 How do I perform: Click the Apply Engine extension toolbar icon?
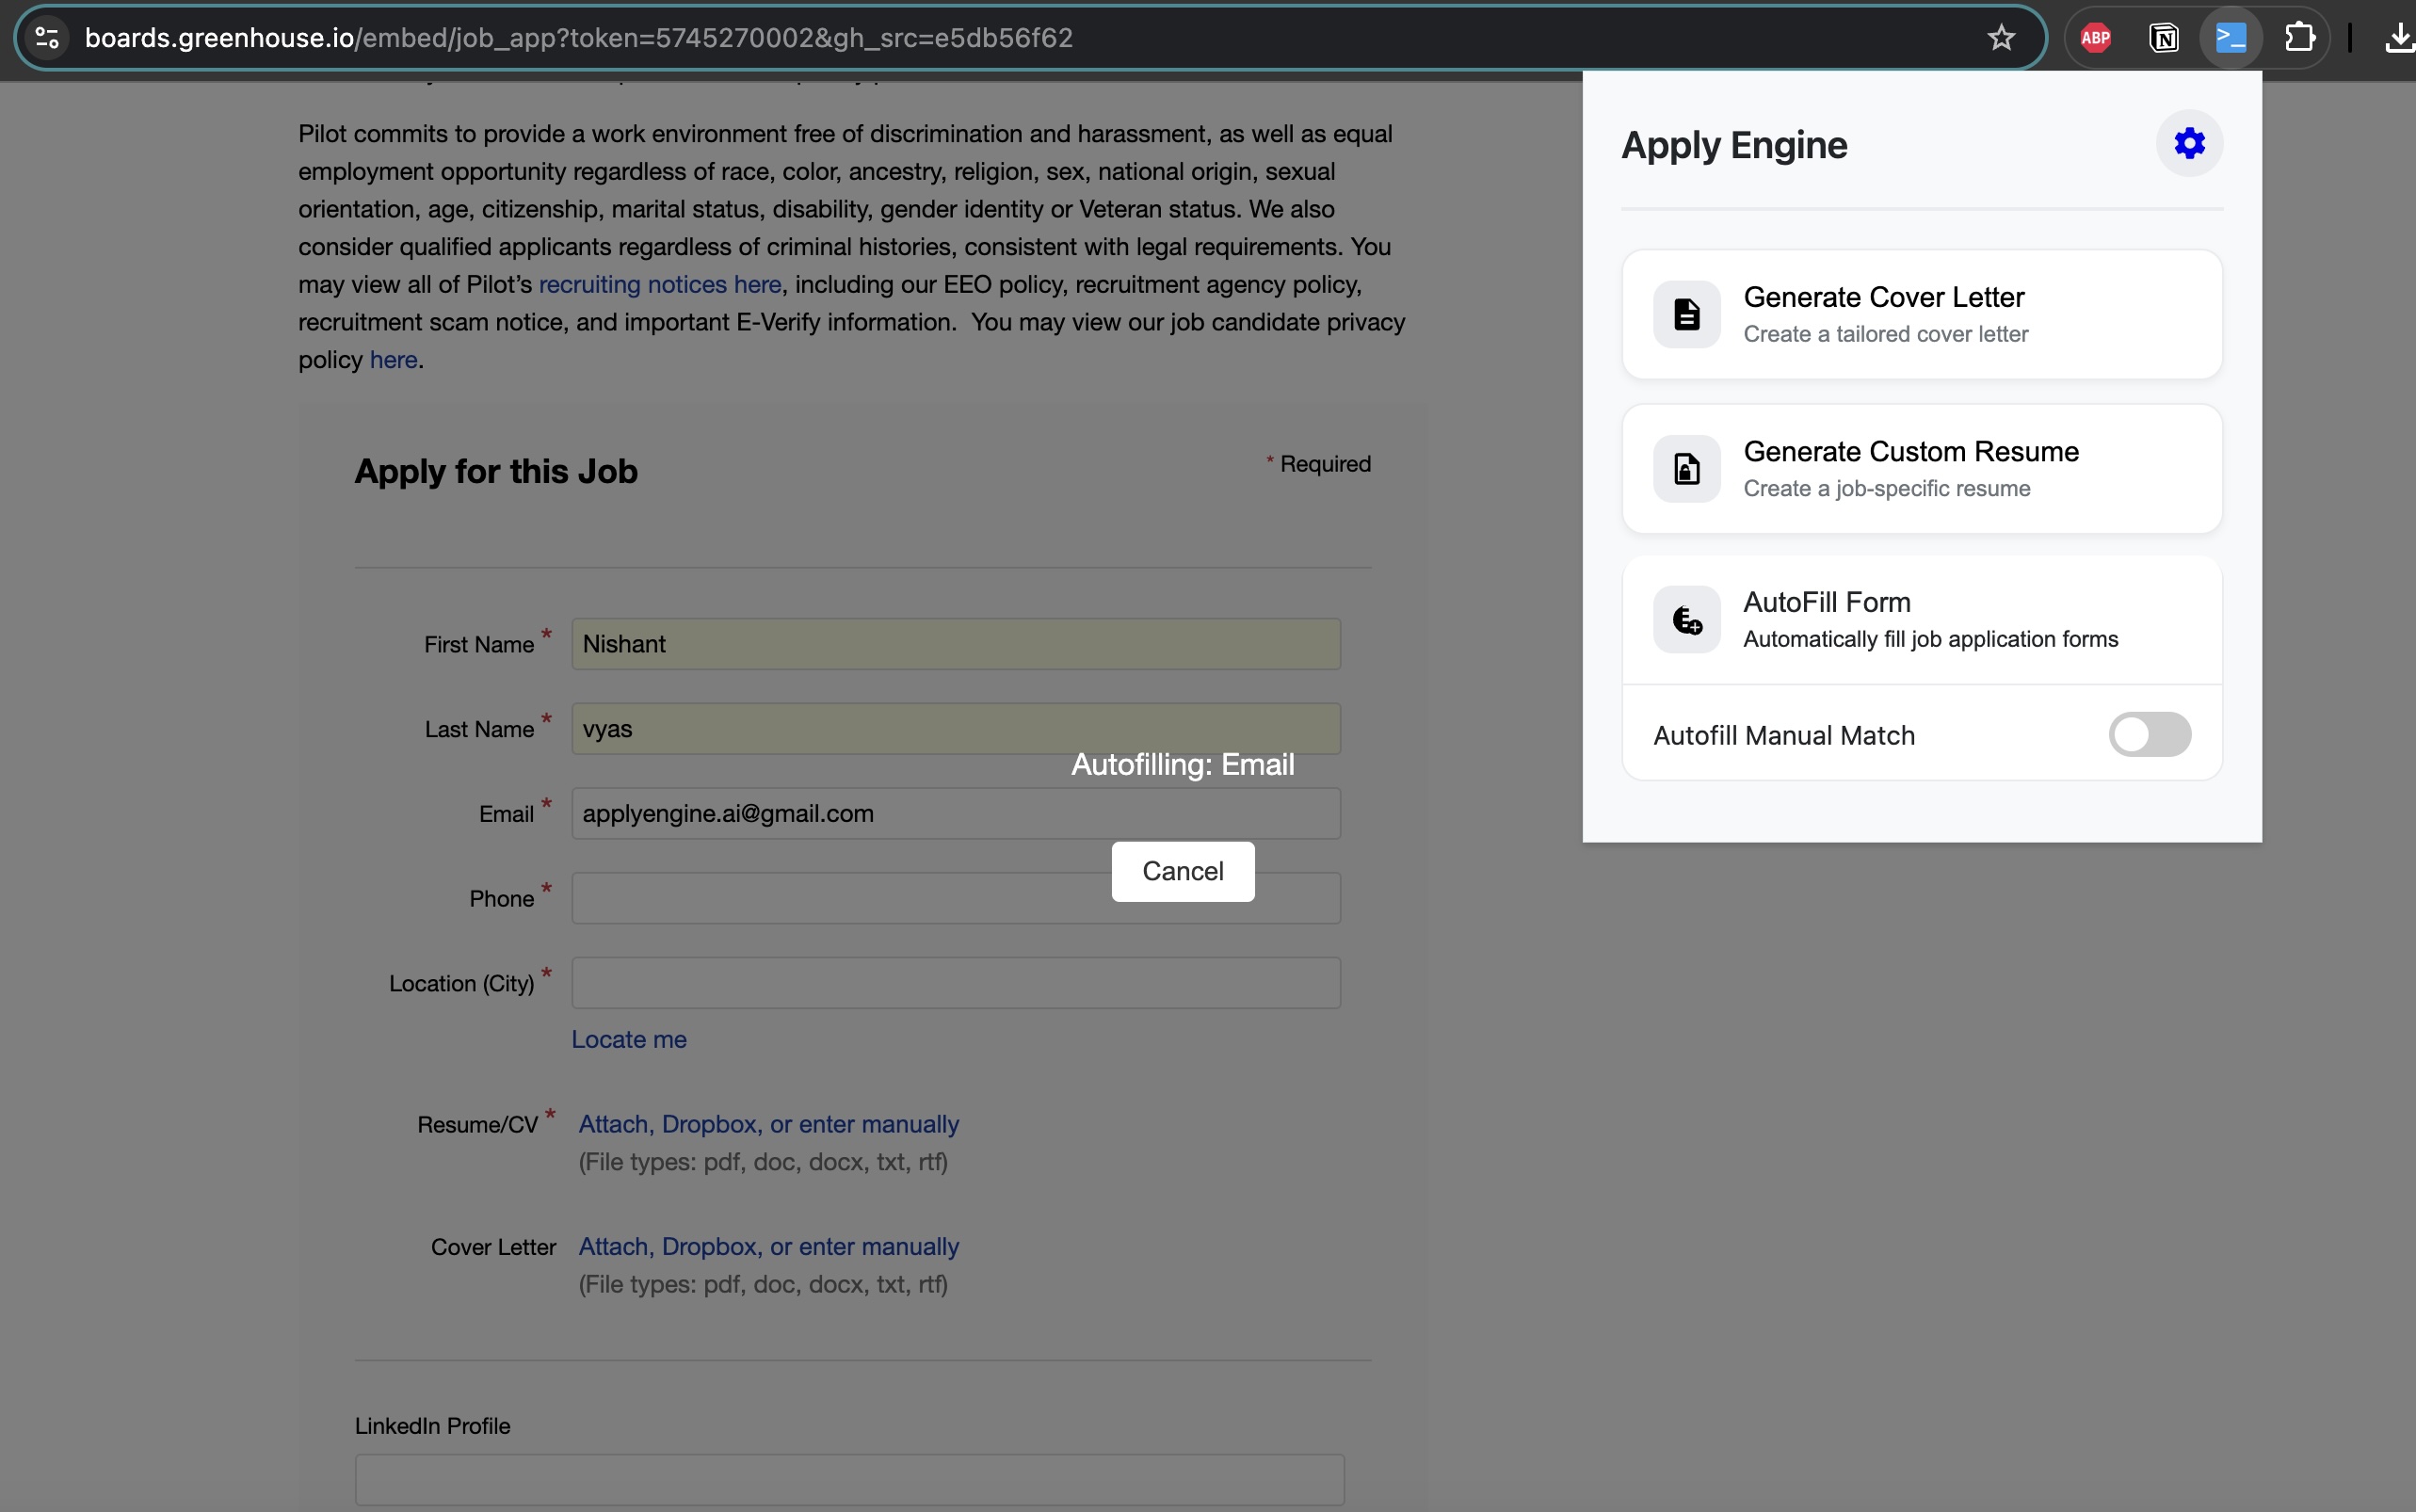coord(2231,38)
